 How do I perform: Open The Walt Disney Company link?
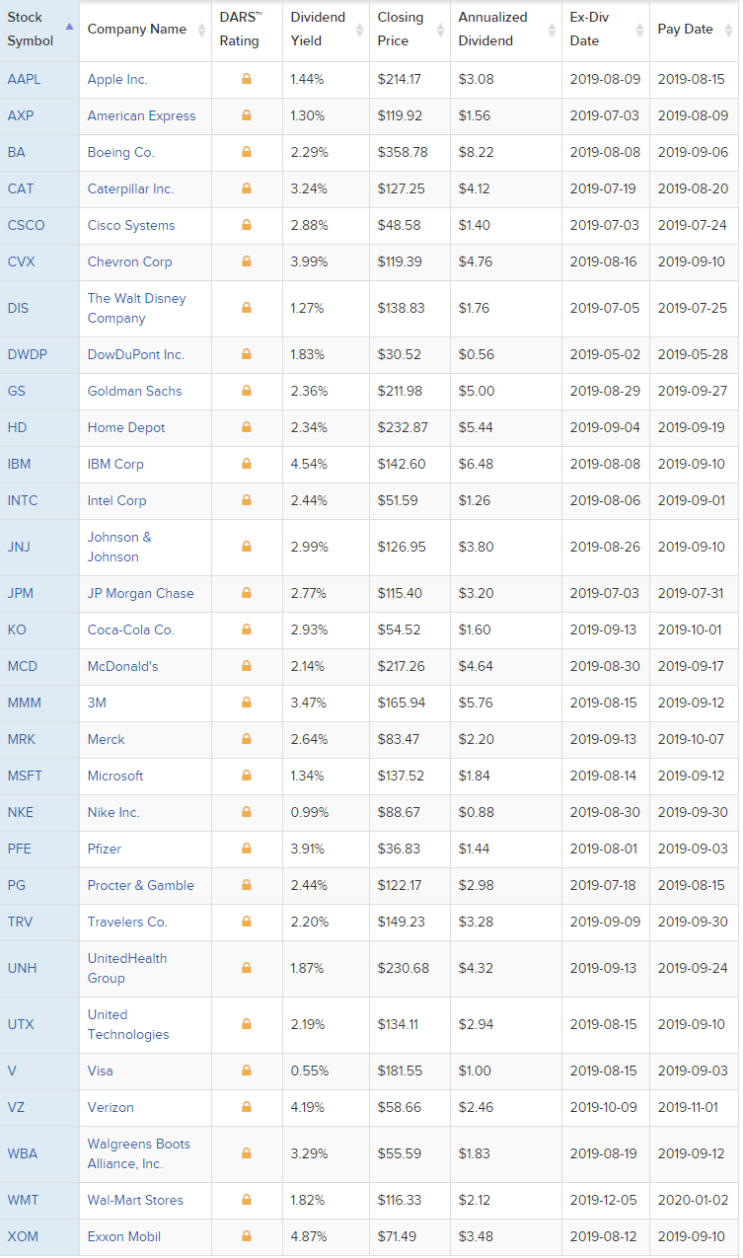137,308
